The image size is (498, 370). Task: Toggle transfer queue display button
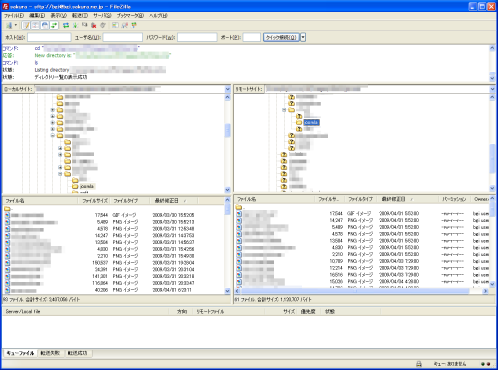click(54, 25)
